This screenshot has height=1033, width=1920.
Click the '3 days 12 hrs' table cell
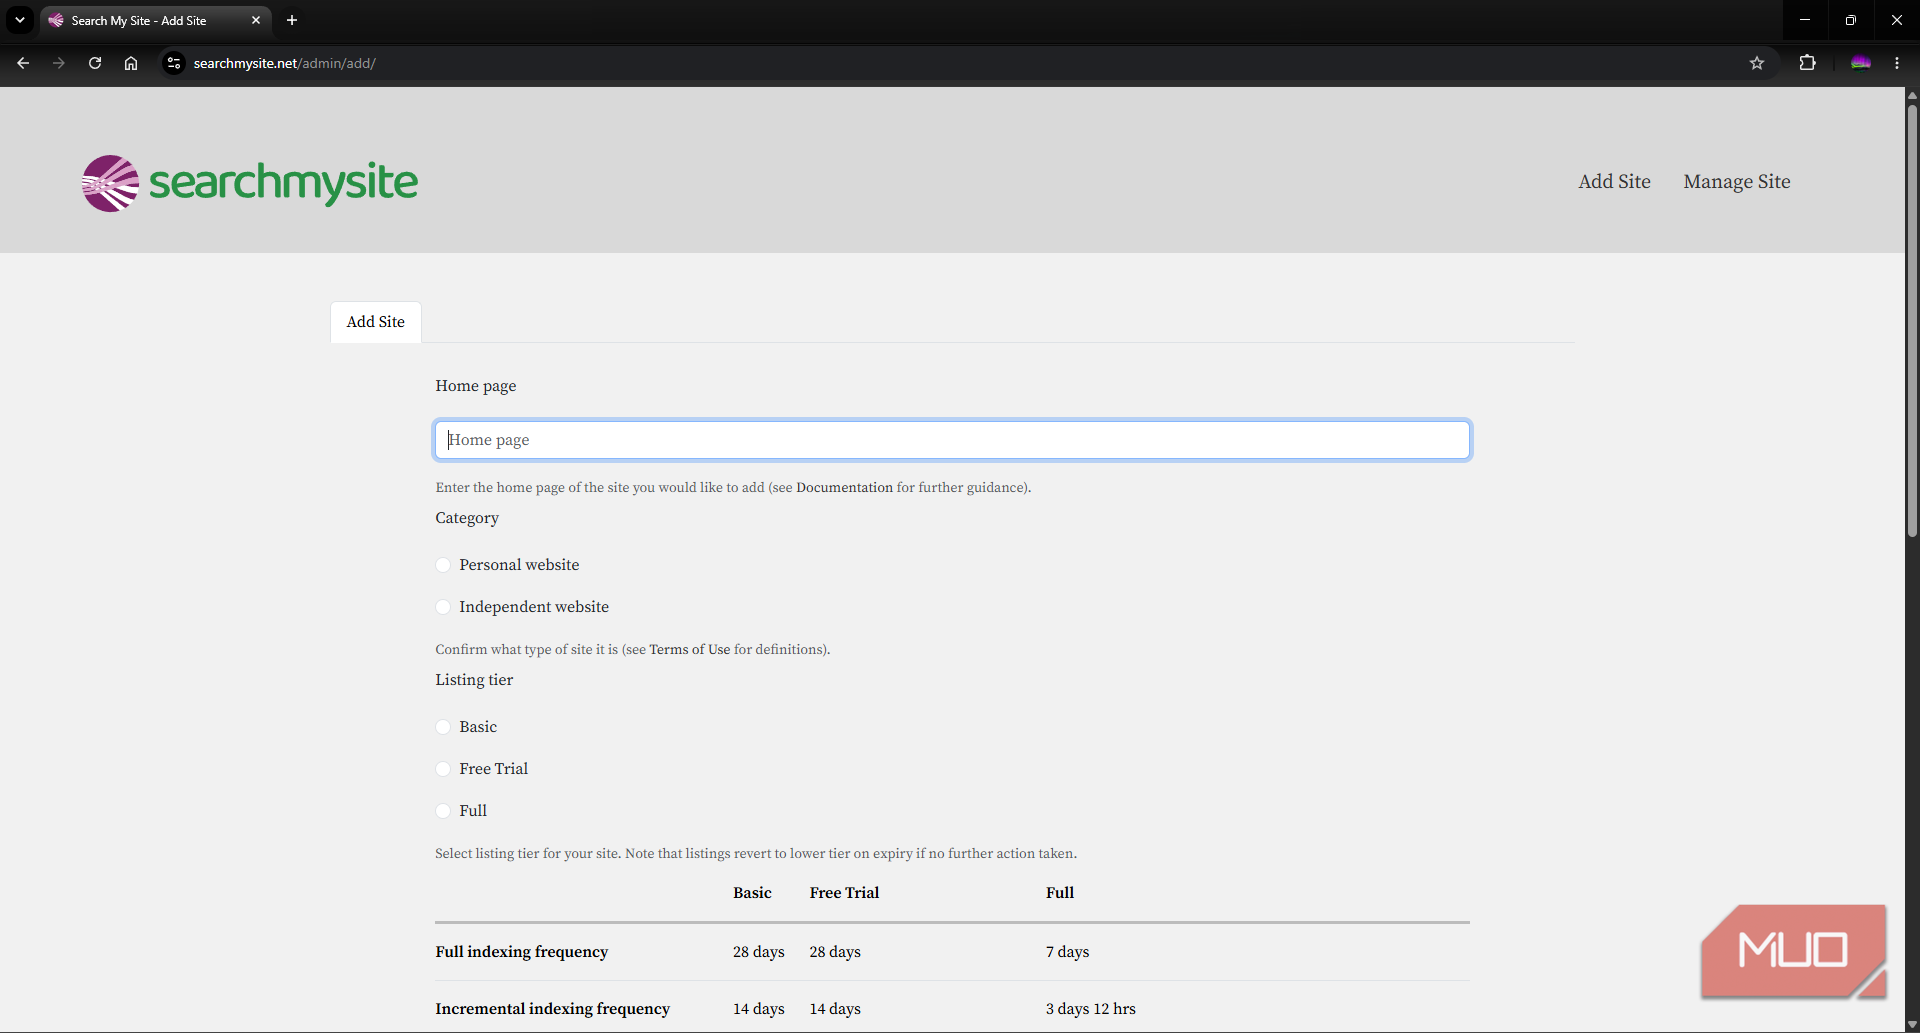[x=1091, y=1009]
